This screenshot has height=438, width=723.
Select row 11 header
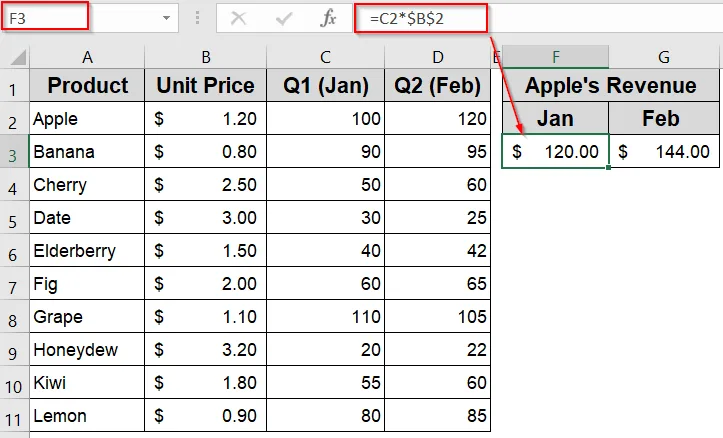tap(15, 415)
